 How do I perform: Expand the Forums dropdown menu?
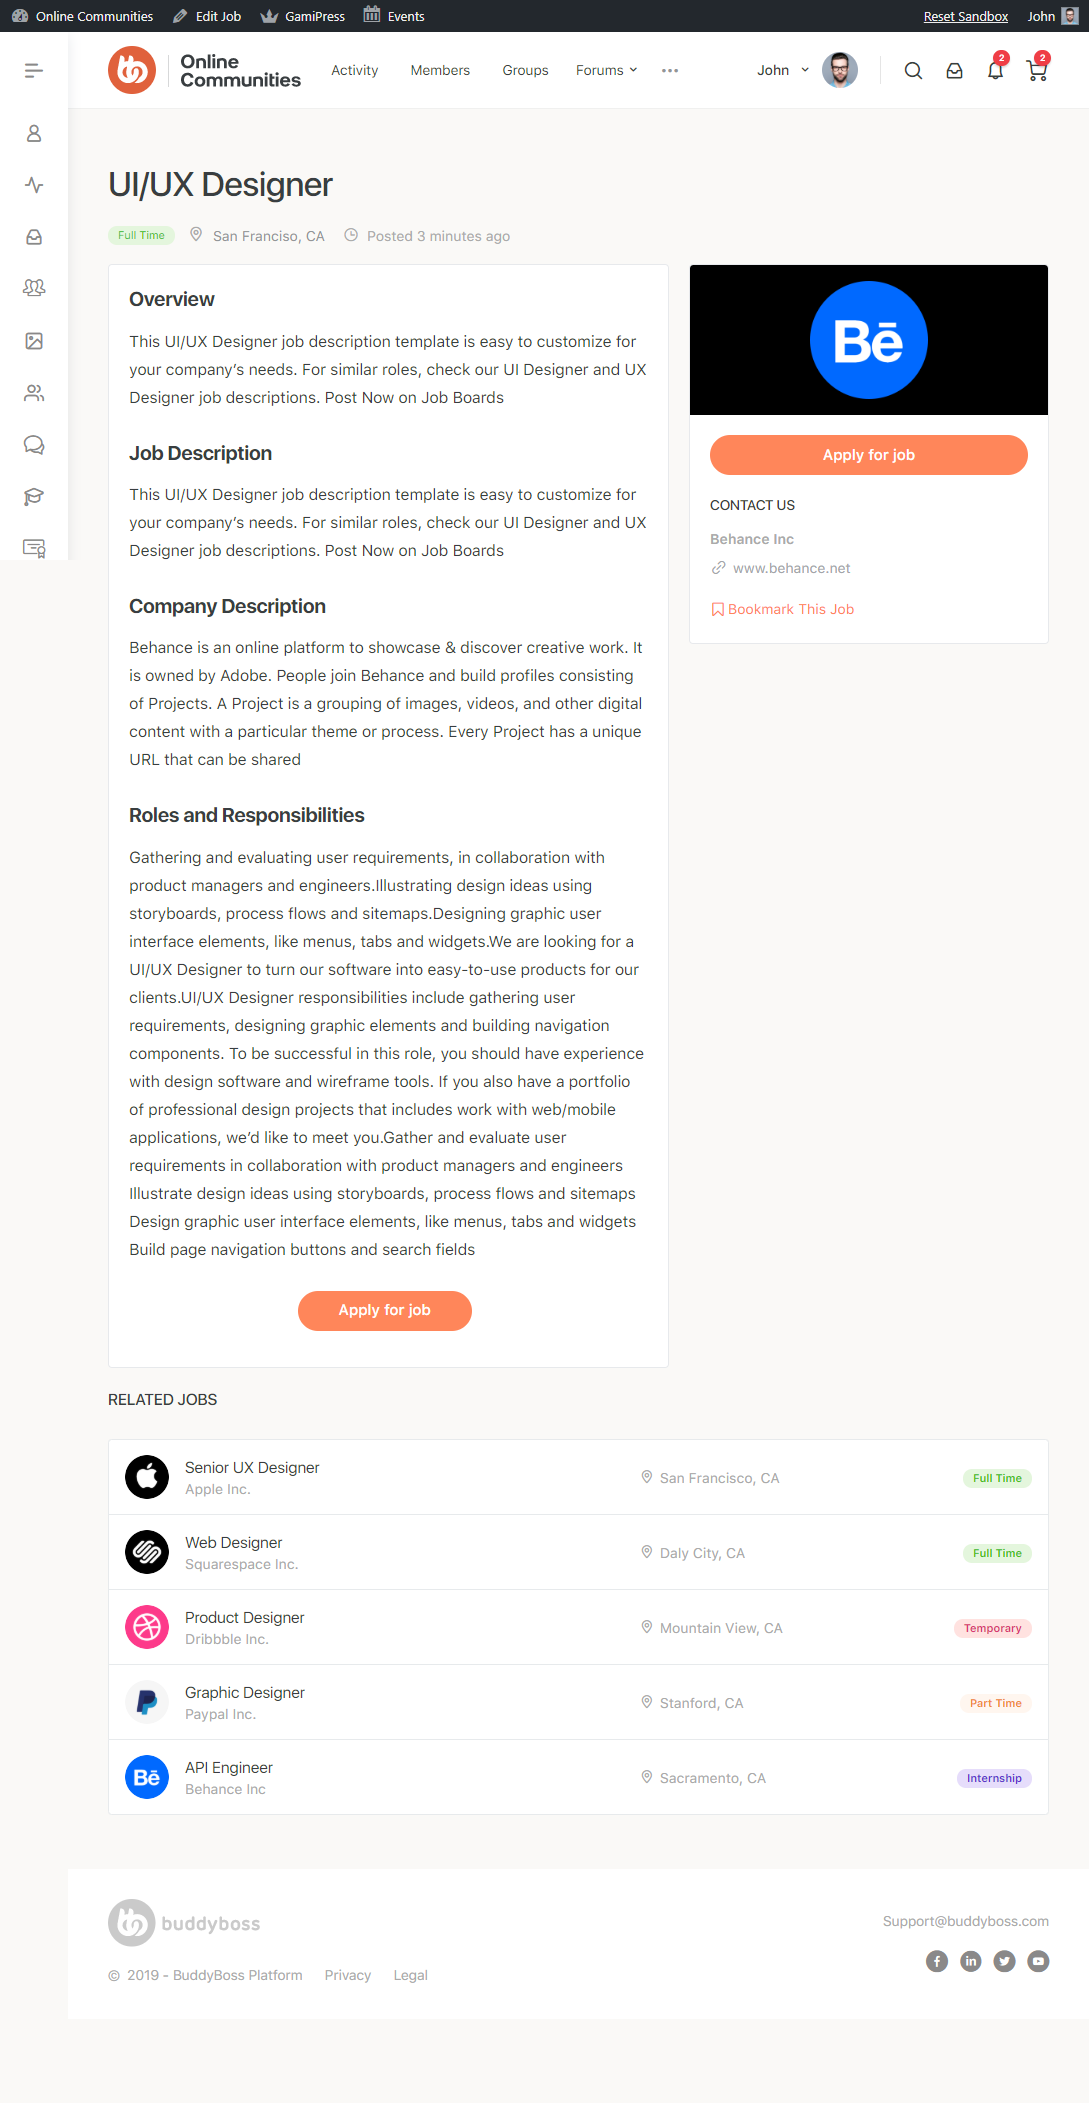[x=606, y=71]
